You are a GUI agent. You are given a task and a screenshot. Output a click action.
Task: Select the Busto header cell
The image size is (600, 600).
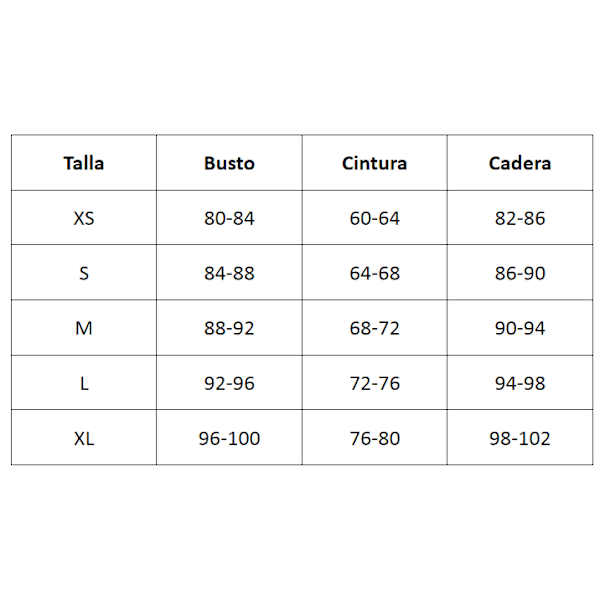point(229,163)
